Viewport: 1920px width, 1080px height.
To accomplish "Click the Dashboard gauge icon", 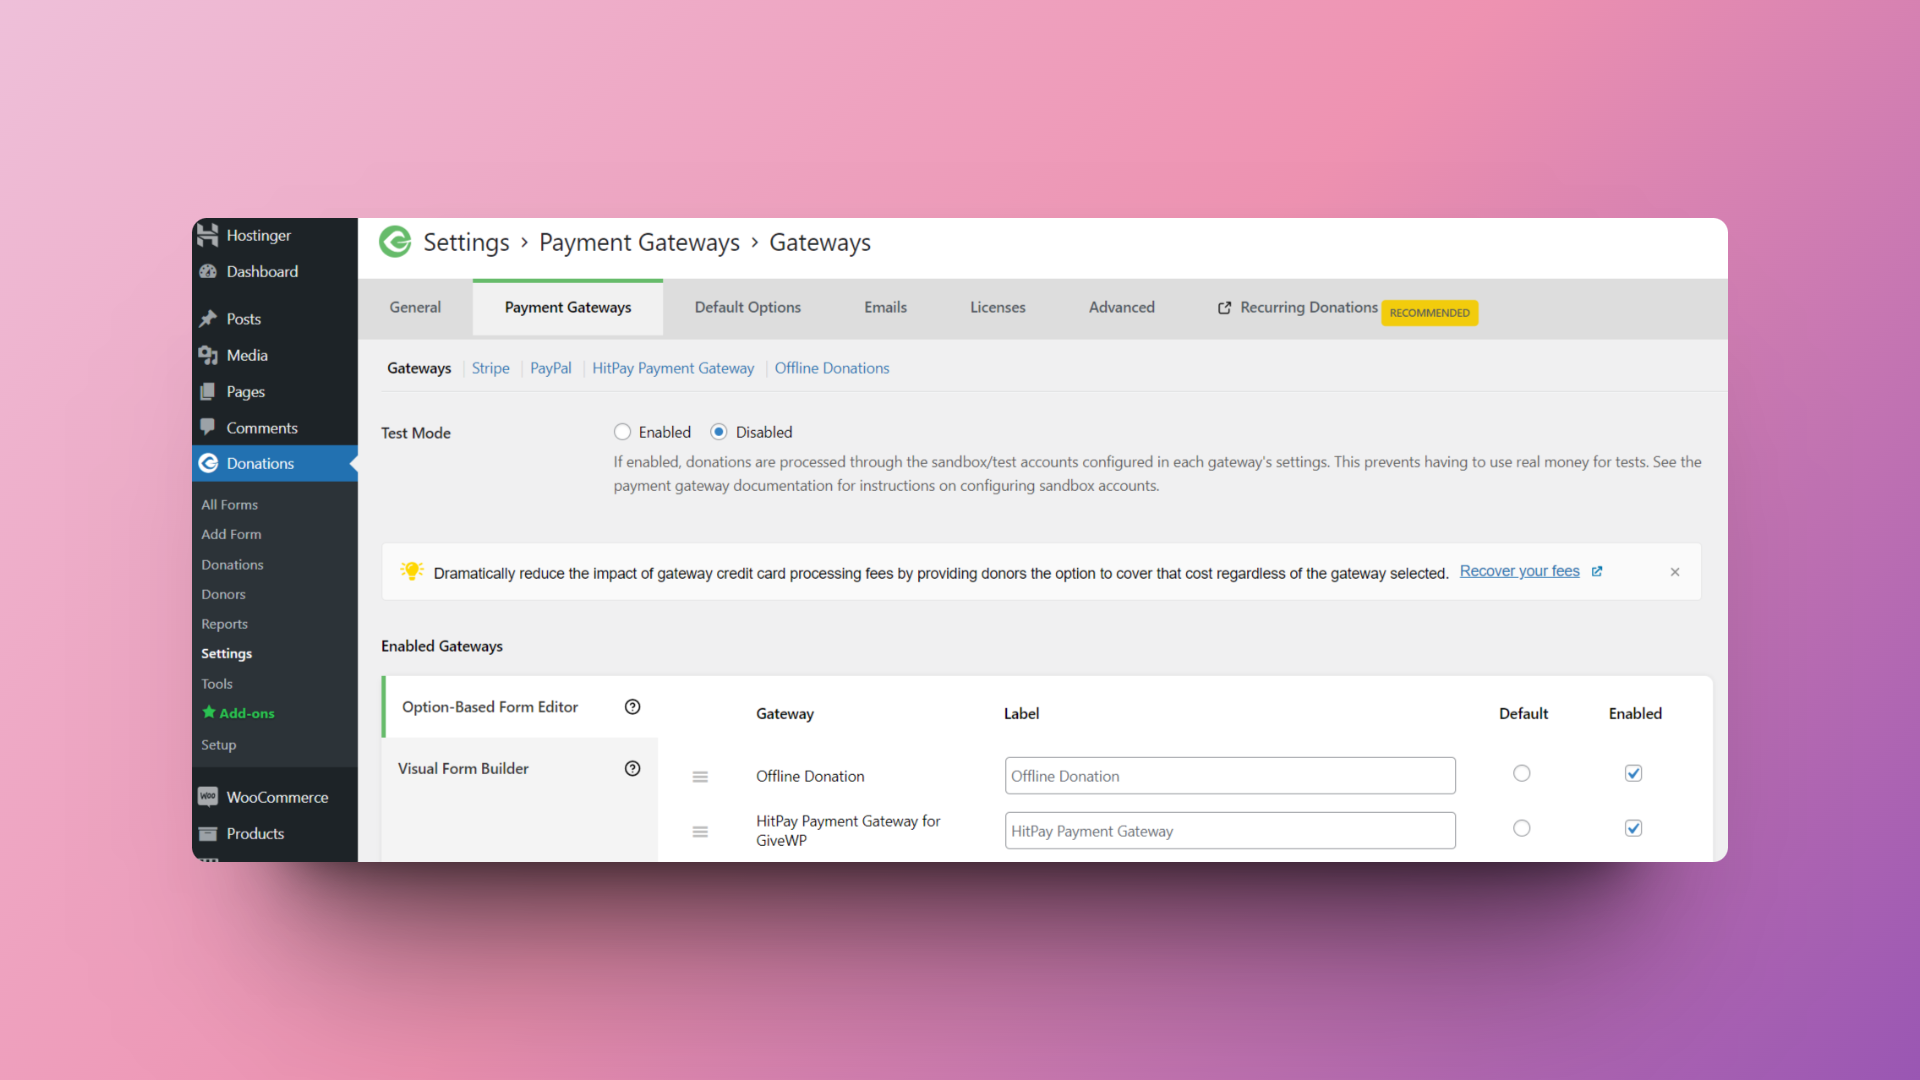I will (x=208, y=271).
